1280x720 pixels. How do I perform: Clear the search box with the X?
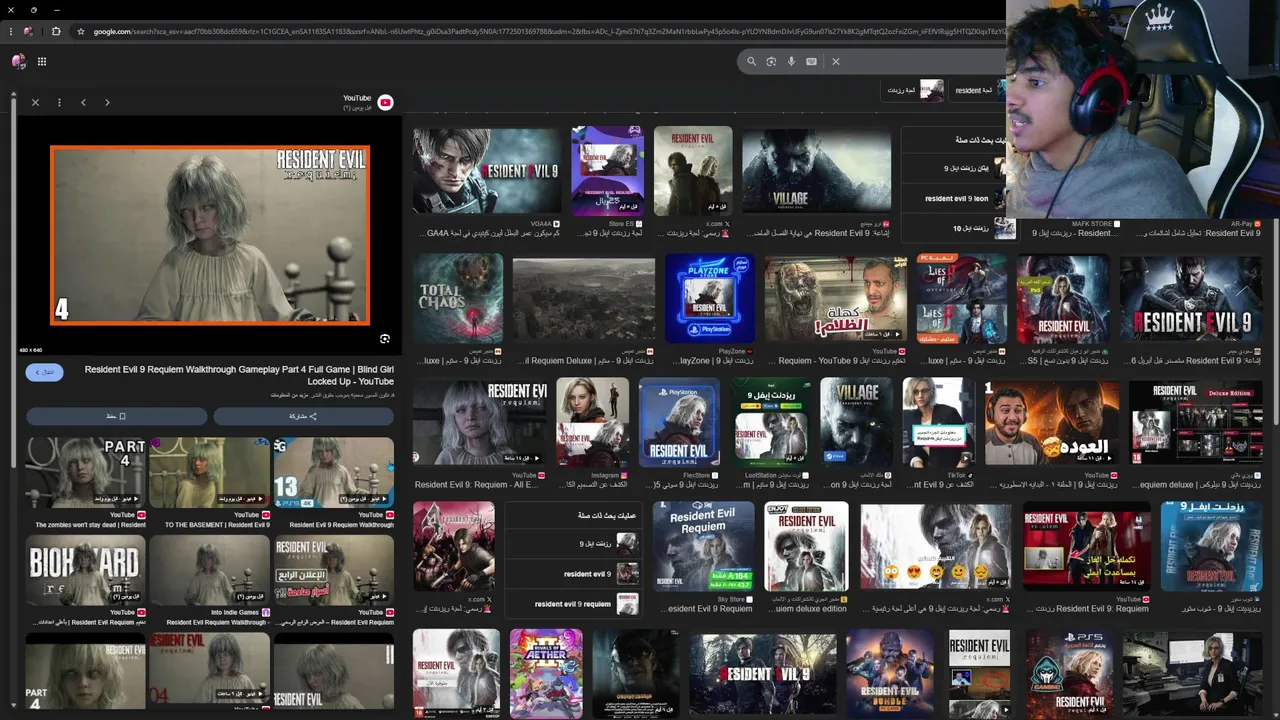point(836,61)
